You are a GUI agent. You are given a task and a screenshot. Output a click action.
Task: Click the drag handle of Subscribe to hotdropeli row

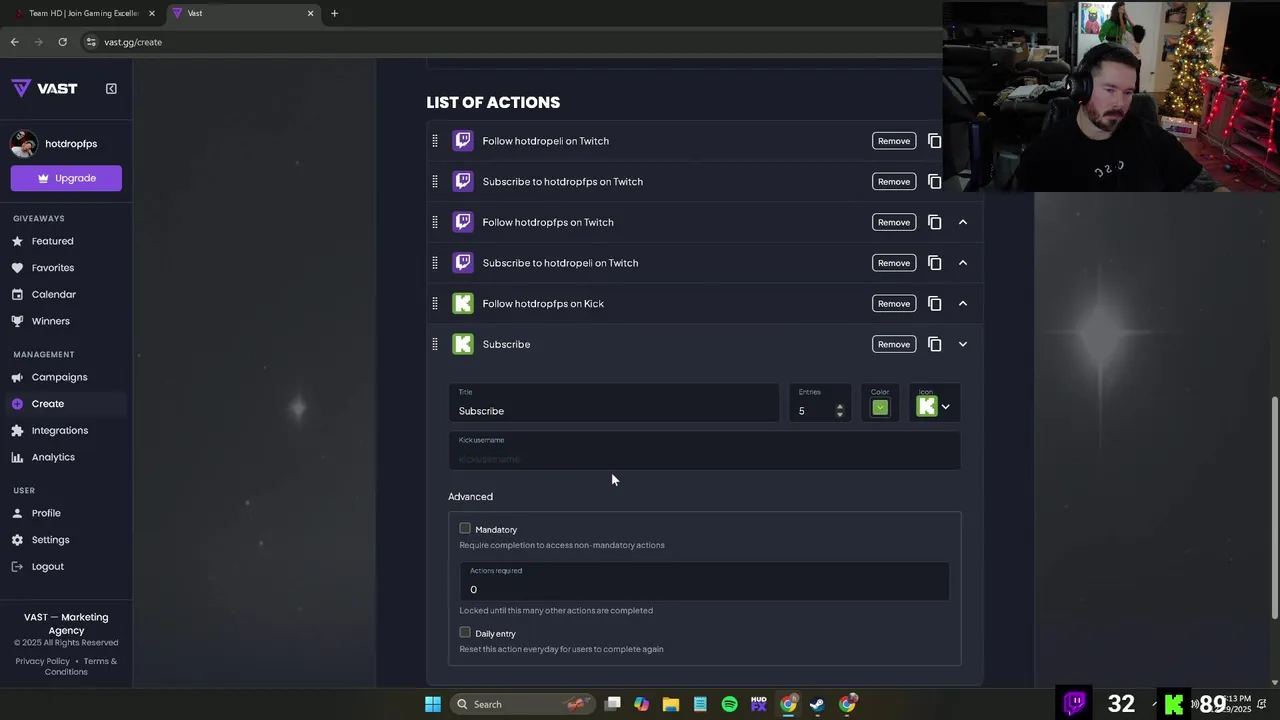(435, 263)
